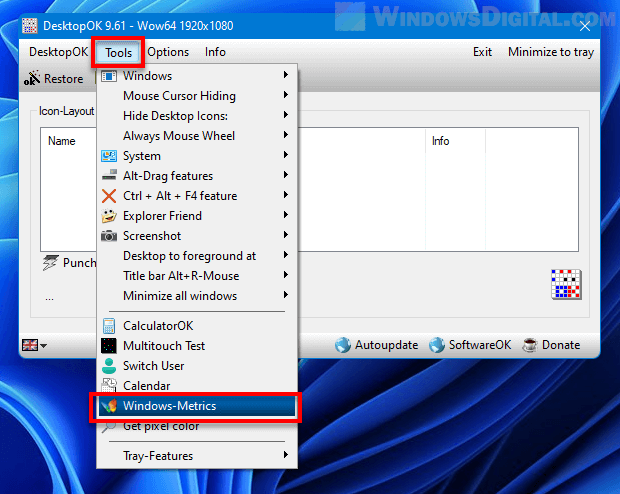Click the System monitor icon
620x494 pixels.
point(109,156)
